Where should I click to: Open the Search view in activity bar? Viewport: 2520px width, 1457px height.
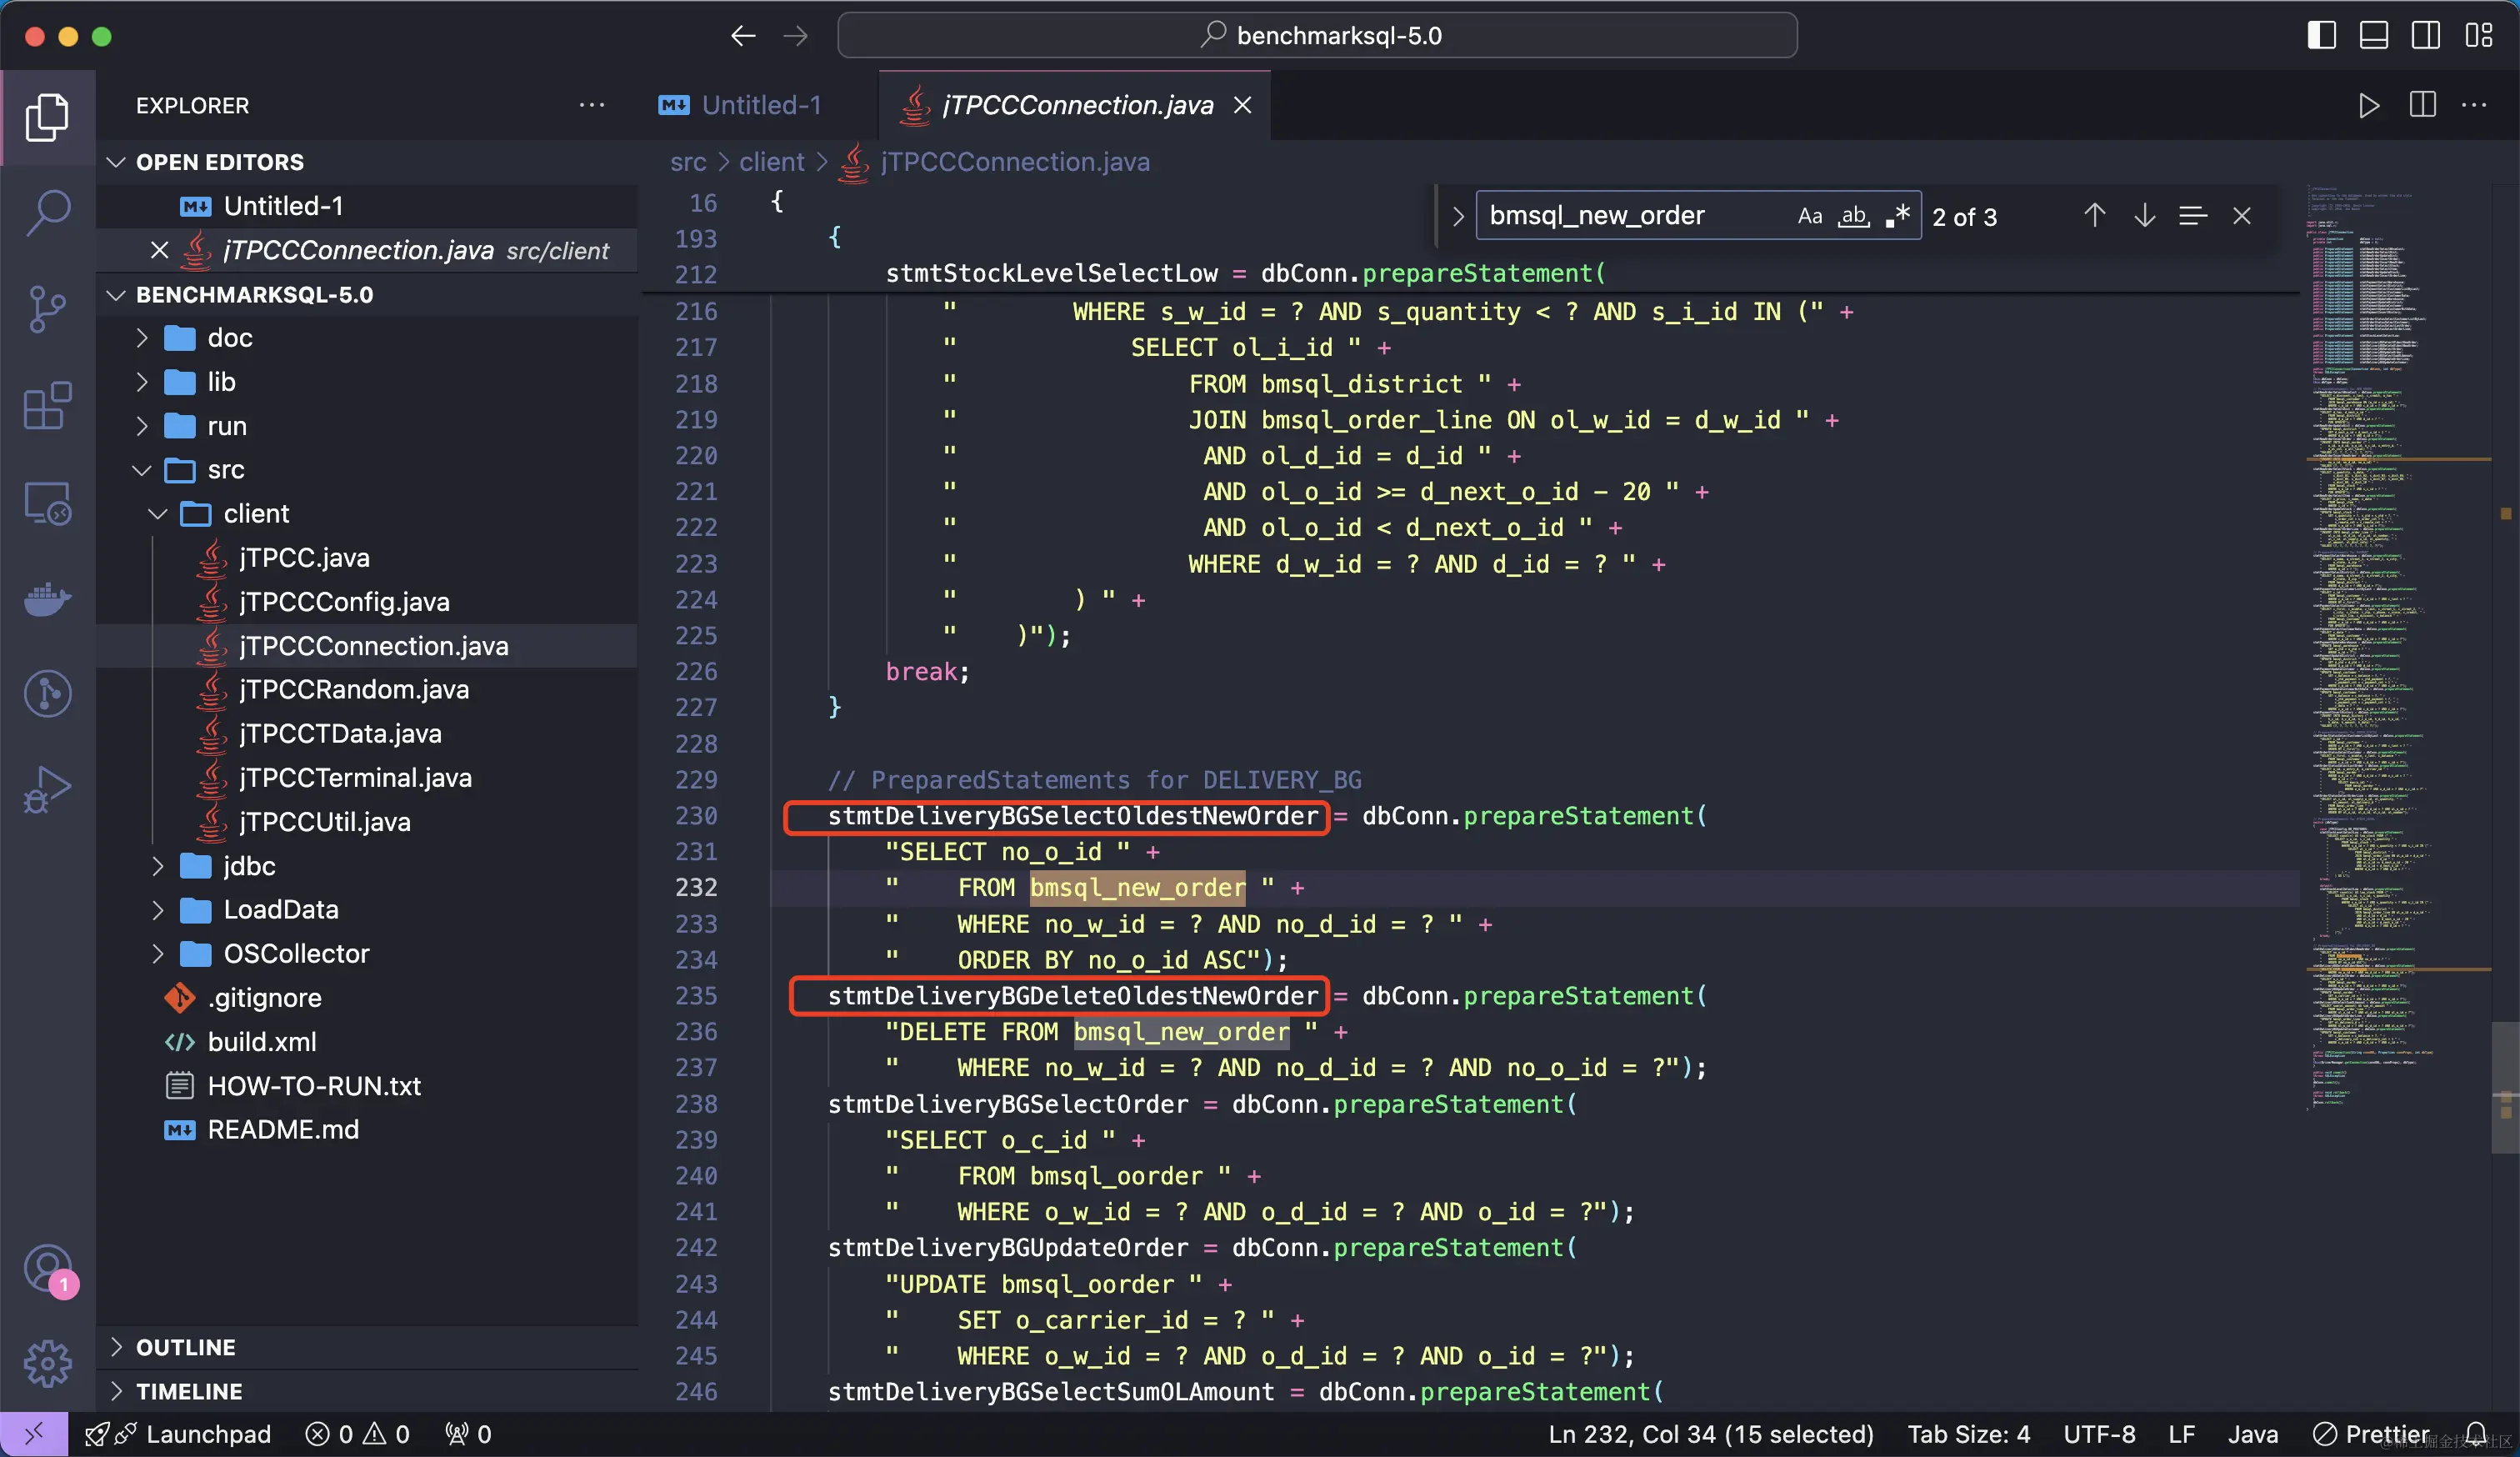click(47, 212)
